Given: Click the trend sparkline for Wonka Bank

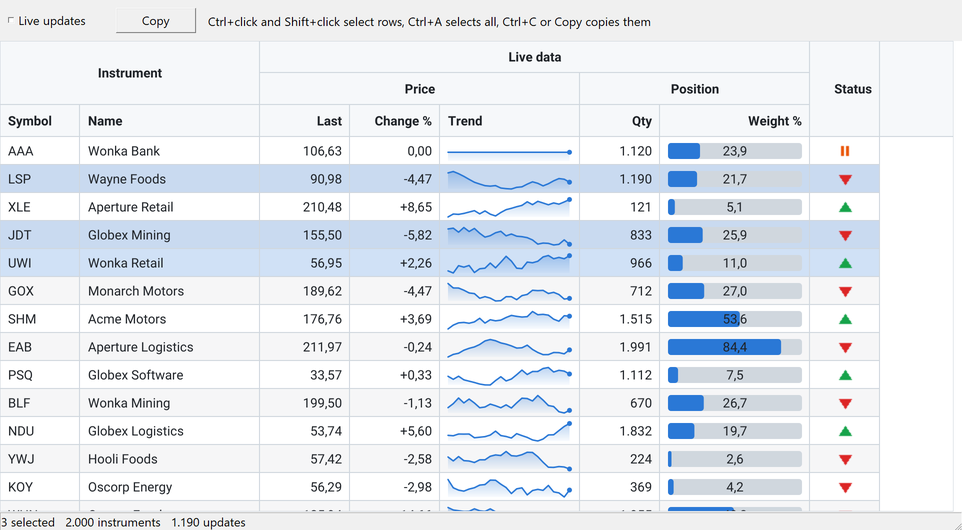Looking at the screenshot, I should click(509, 152).
